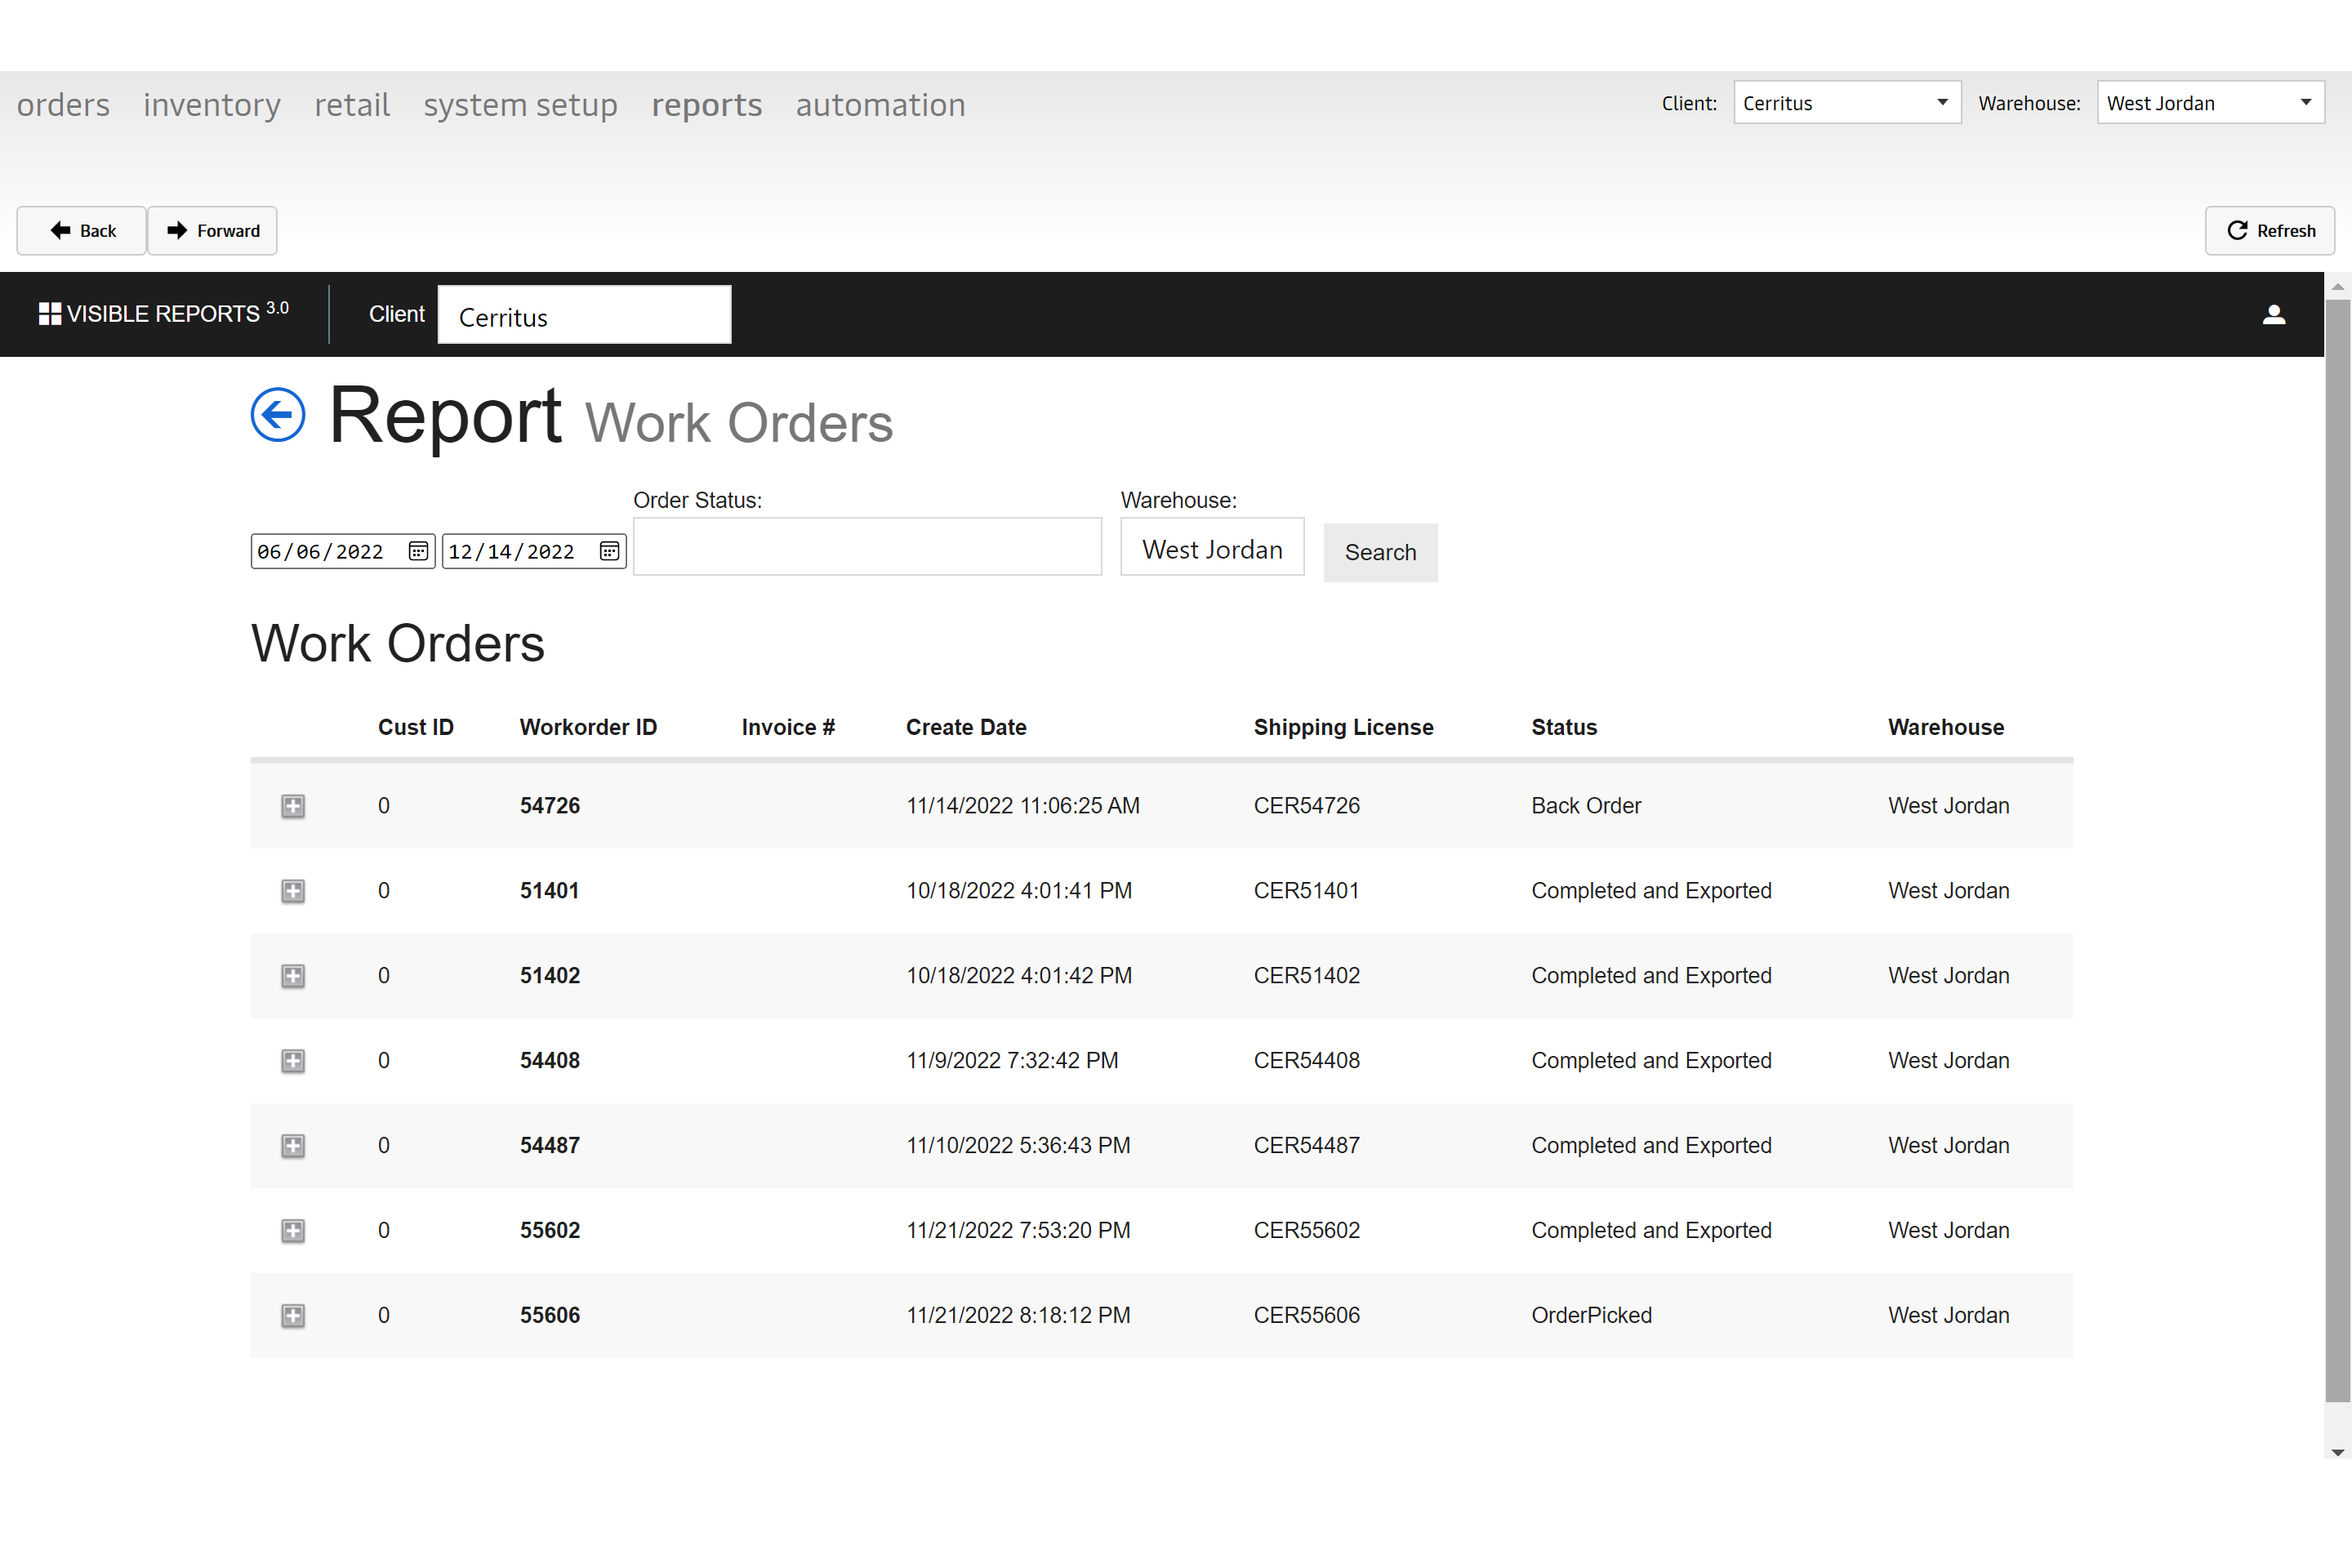The image size is (2352, 1568).
Task: Open calendar picker for start date 06/06/2022
Action: (x=418, y=551)
